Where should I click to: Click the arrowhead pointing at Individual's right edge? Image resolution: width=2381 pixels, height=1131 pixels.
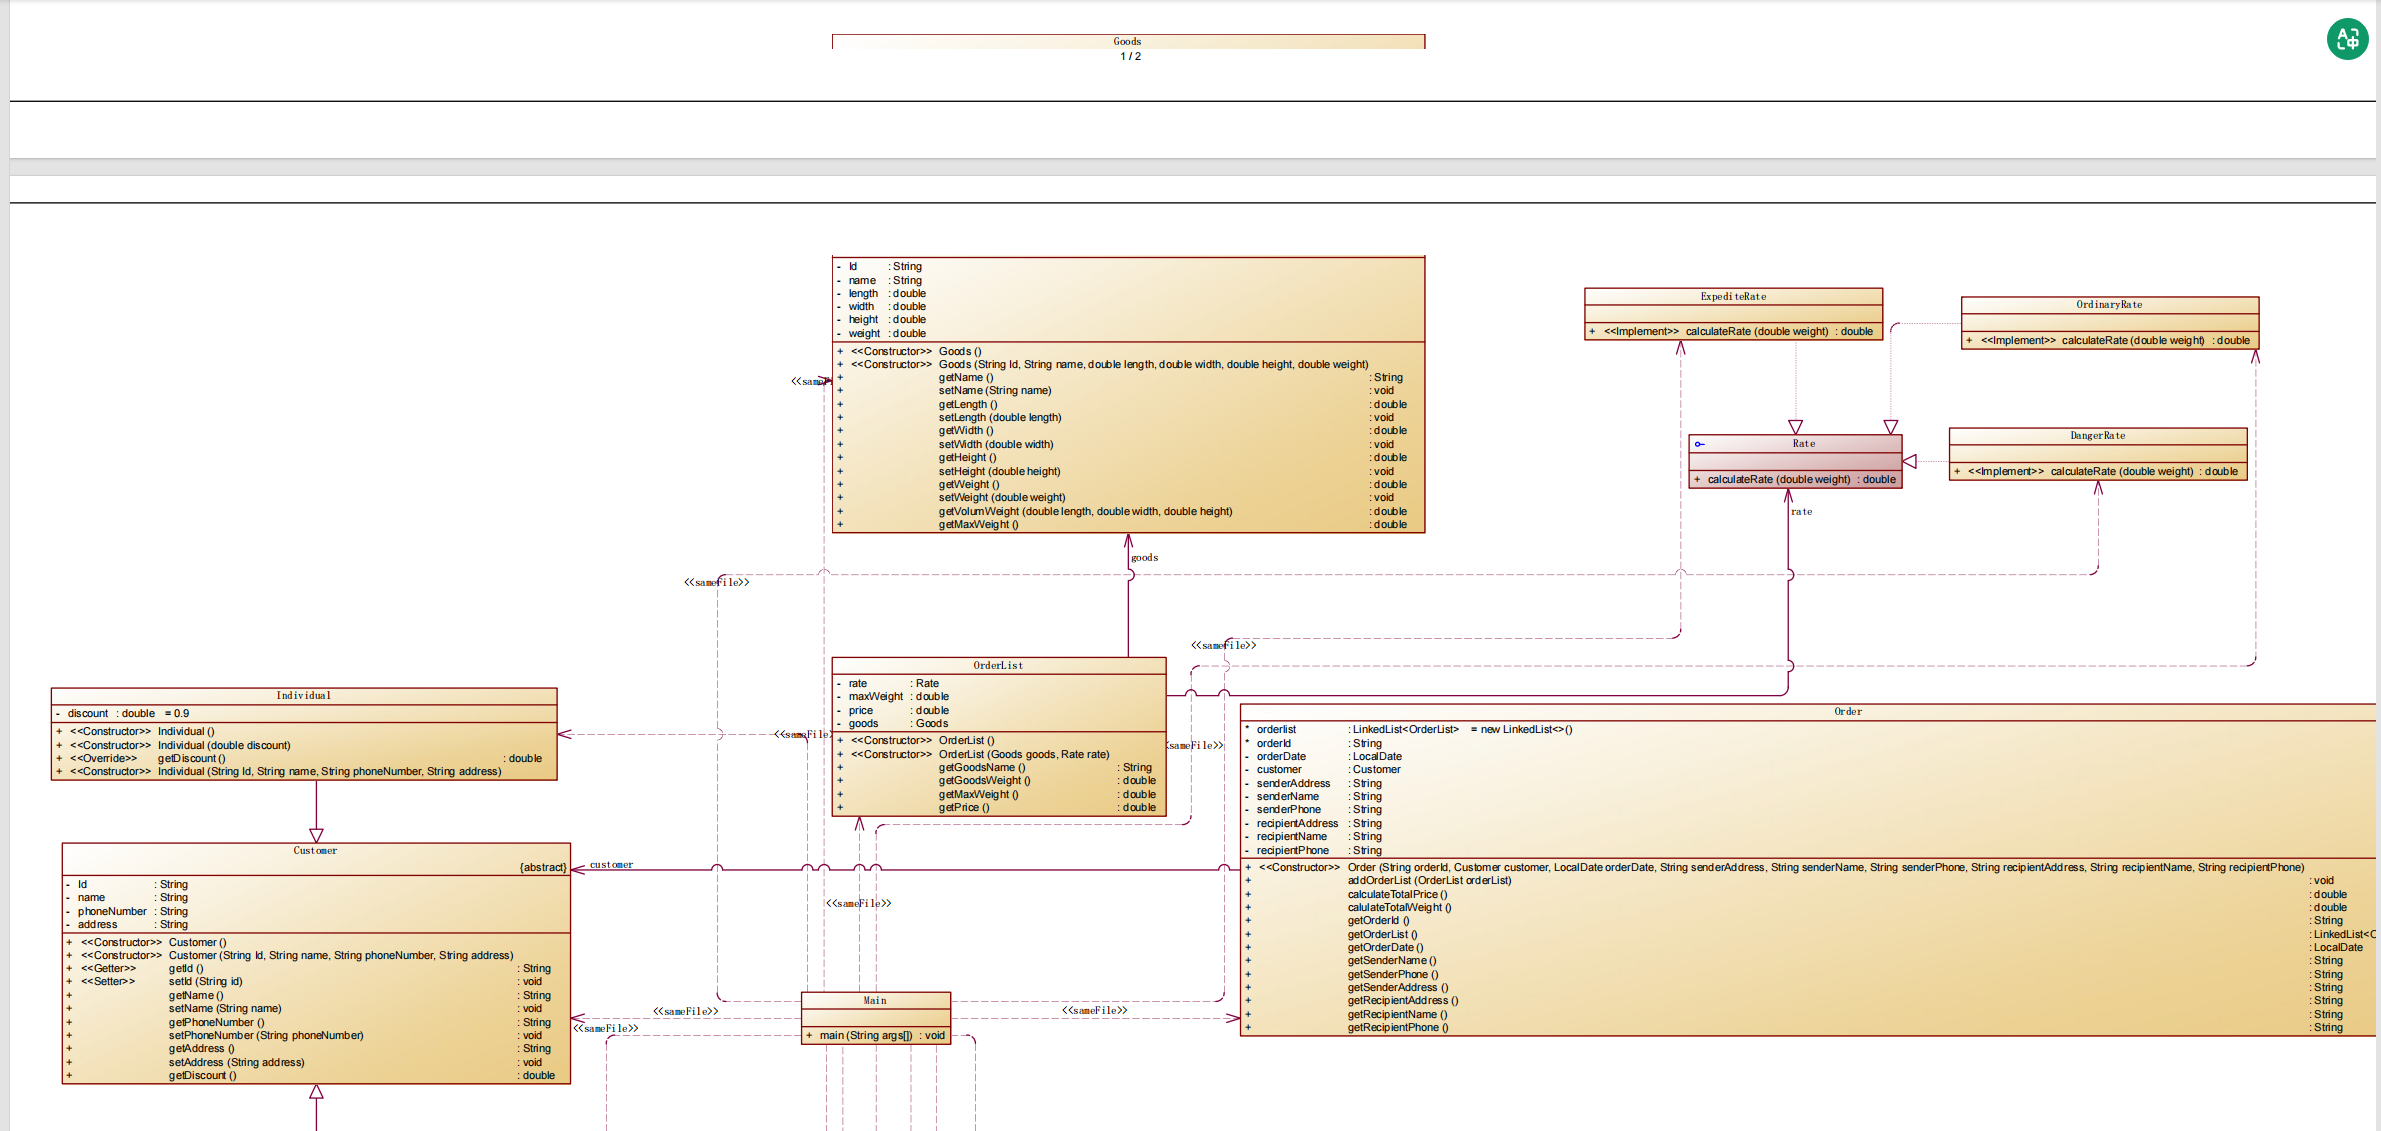pyautogui.click(x=565, y=734)
